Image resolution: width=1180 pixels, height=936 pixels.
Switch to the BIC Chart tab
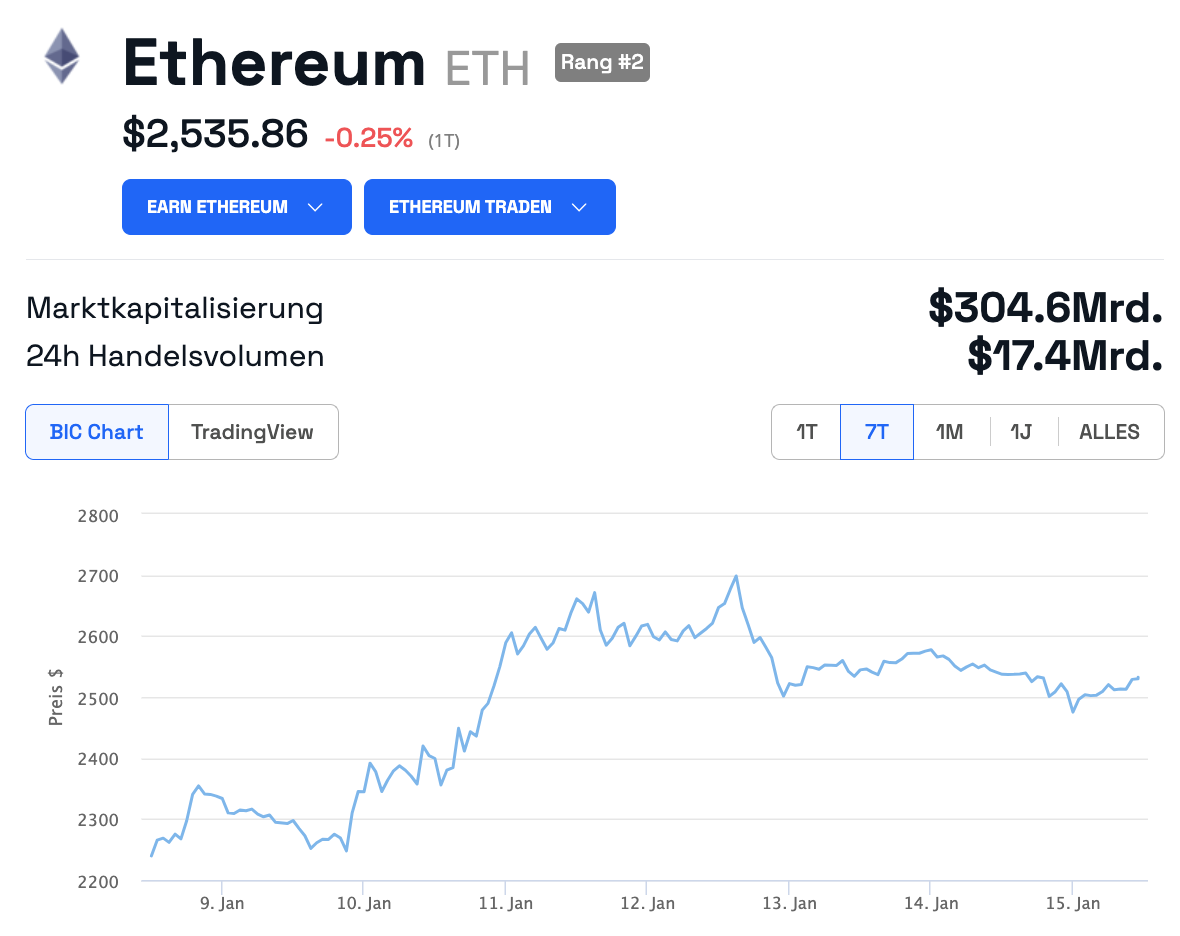tap(97, 432)
